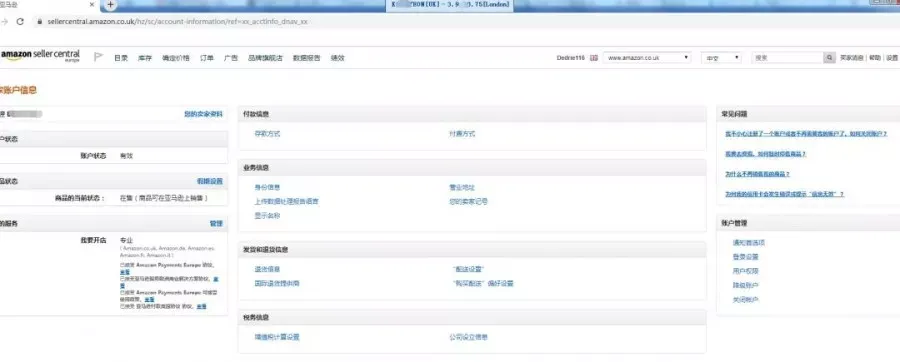Open 您的卖家资料 link
The height and width of the screenshot is (362, 900).
pos(203,114)
